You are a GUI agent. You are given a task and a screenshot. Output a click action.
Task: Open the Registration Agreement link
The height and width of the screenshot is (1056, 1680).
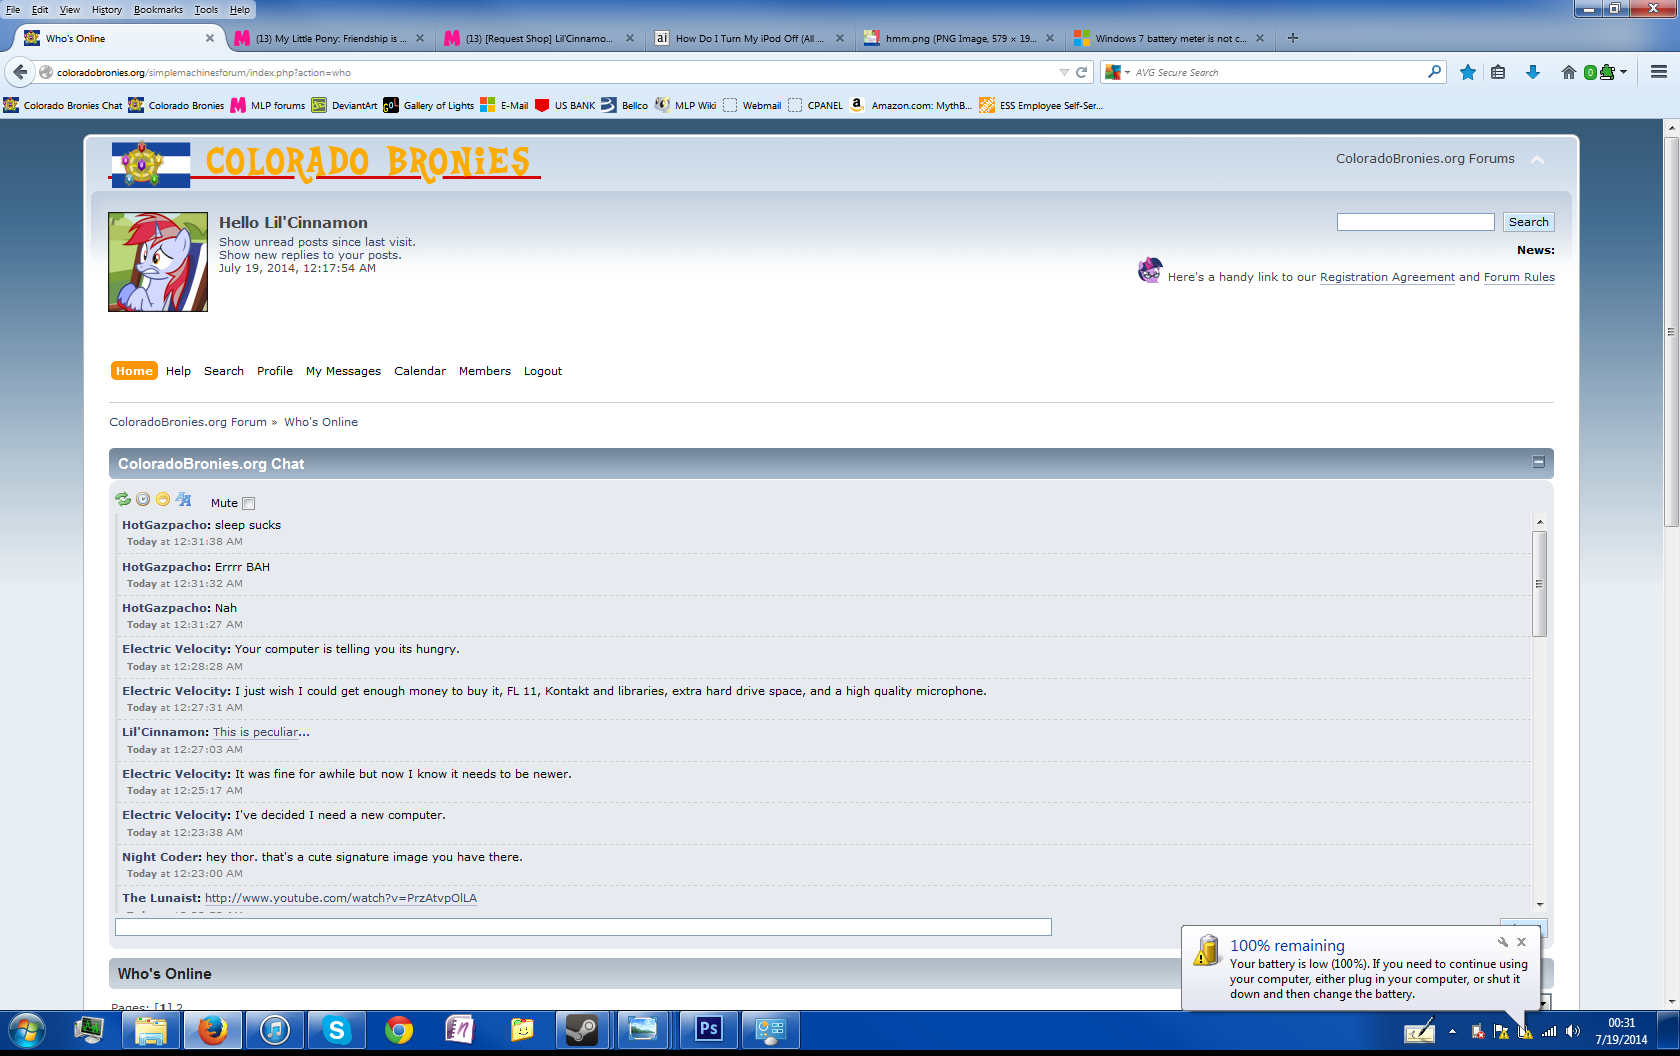pos(1386,277)
